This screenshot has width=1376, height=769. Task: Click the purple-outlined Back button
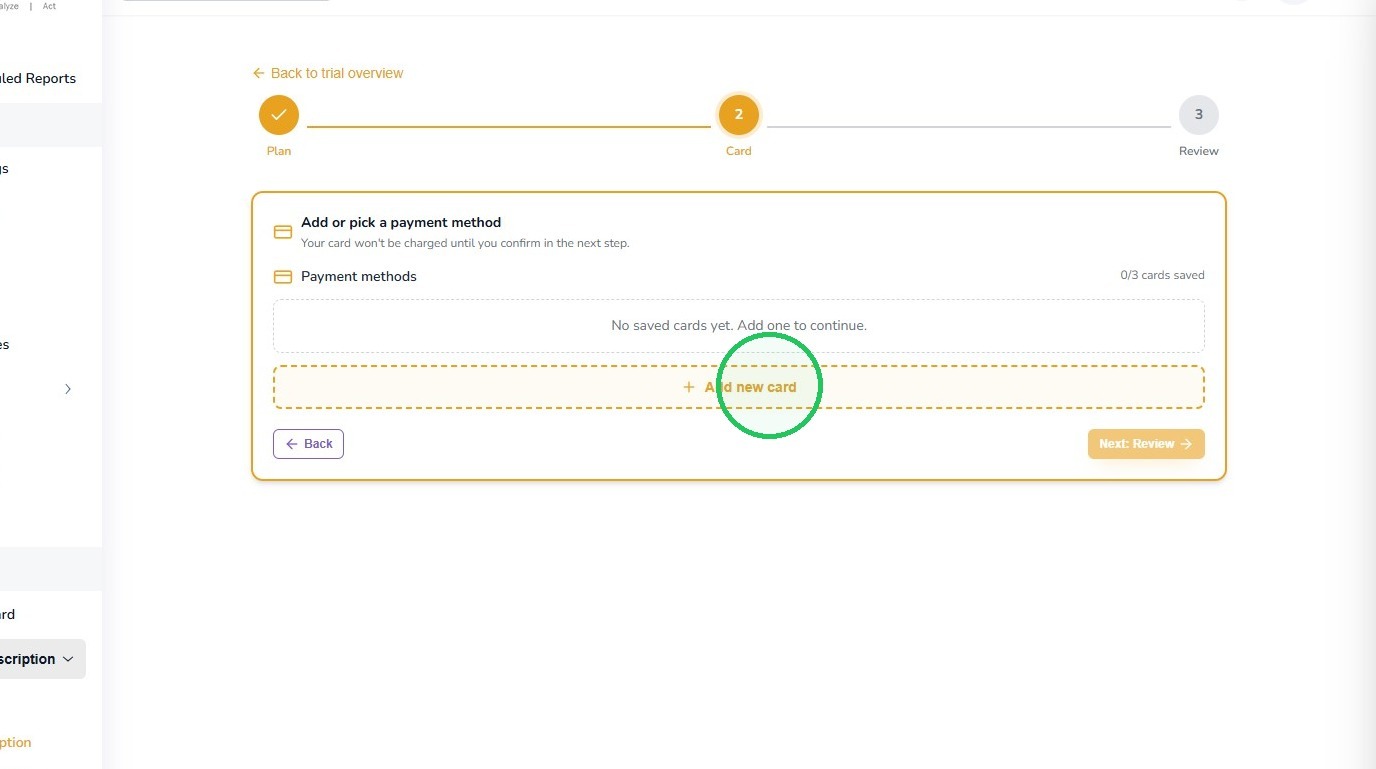(308, 444)
